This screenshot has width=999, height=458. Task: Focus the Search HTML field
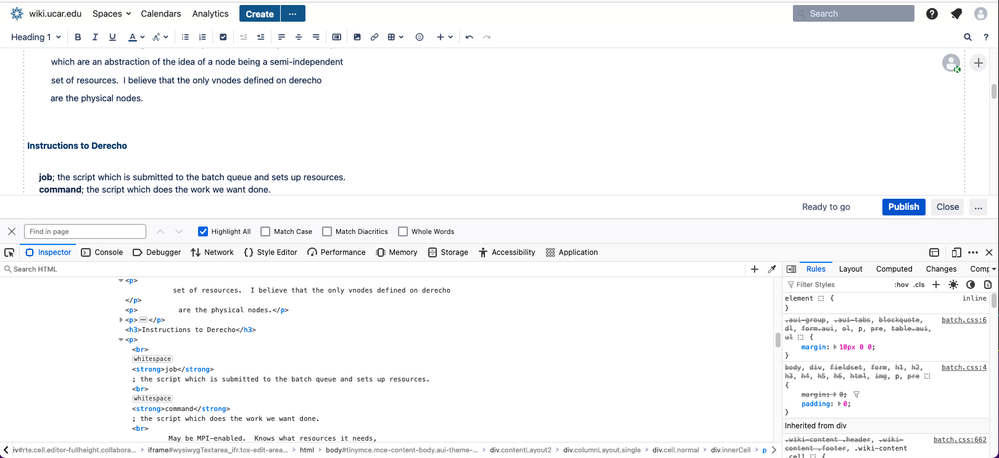point(376,269)
